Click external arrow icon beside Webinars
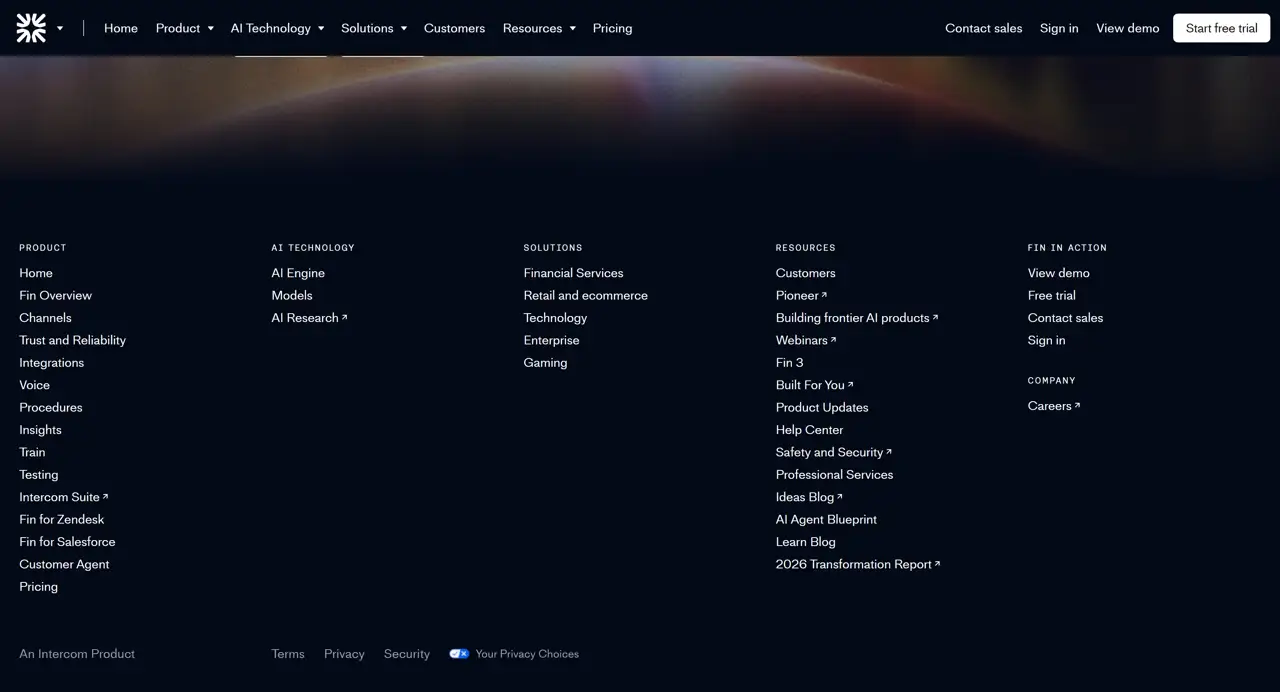The height and width of the screenshot is (692, 1280). click(x=833, y=340)
